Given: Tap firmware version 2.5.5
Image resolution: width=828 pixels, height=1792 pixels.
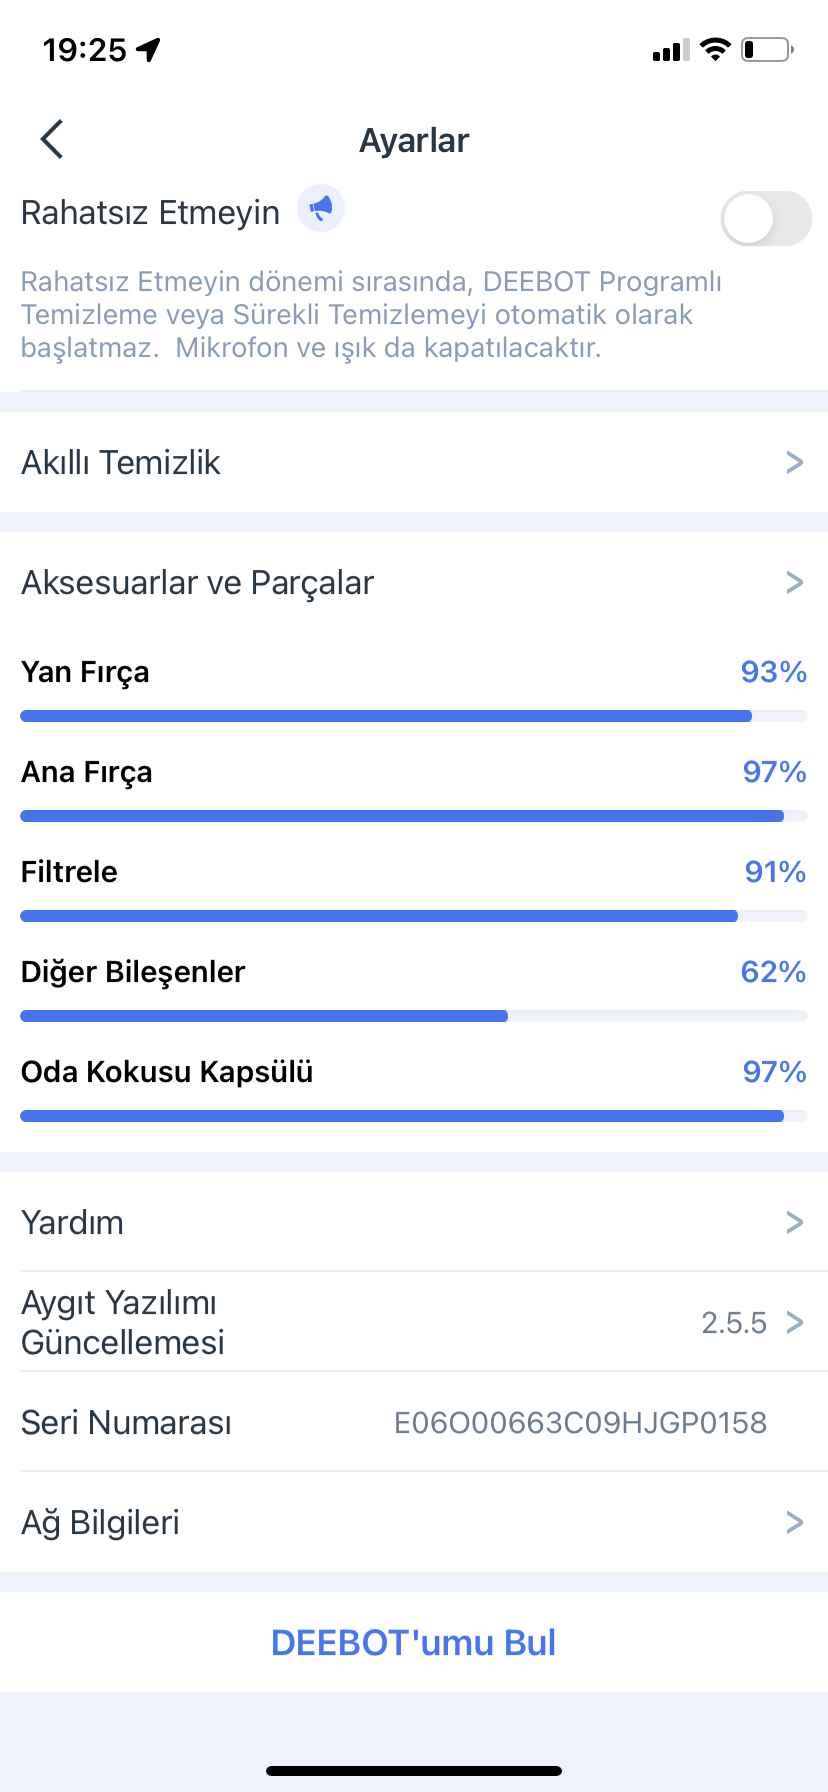Looking at the screenshot, I should (x=734, y=1323).
